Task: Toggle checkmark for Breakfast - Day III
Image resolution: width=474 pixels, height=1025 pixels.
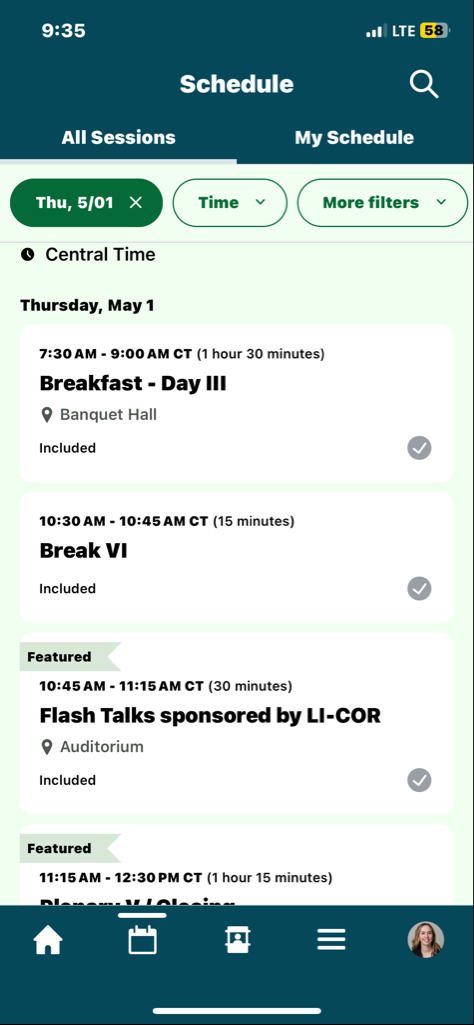Action: (x=419, y=448)
